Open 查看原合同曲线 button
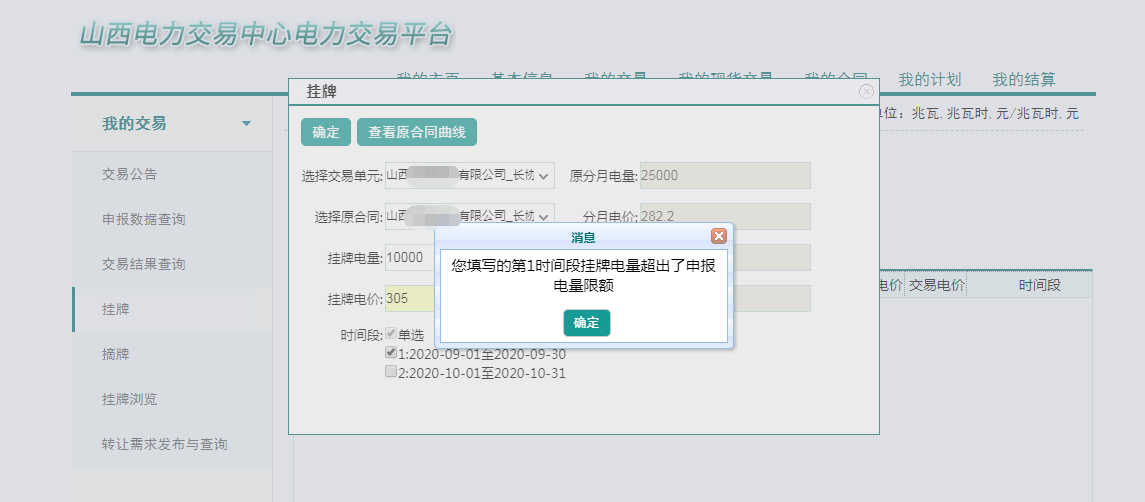The width and height of the screenshot is (1145, 502). (417, 132)
